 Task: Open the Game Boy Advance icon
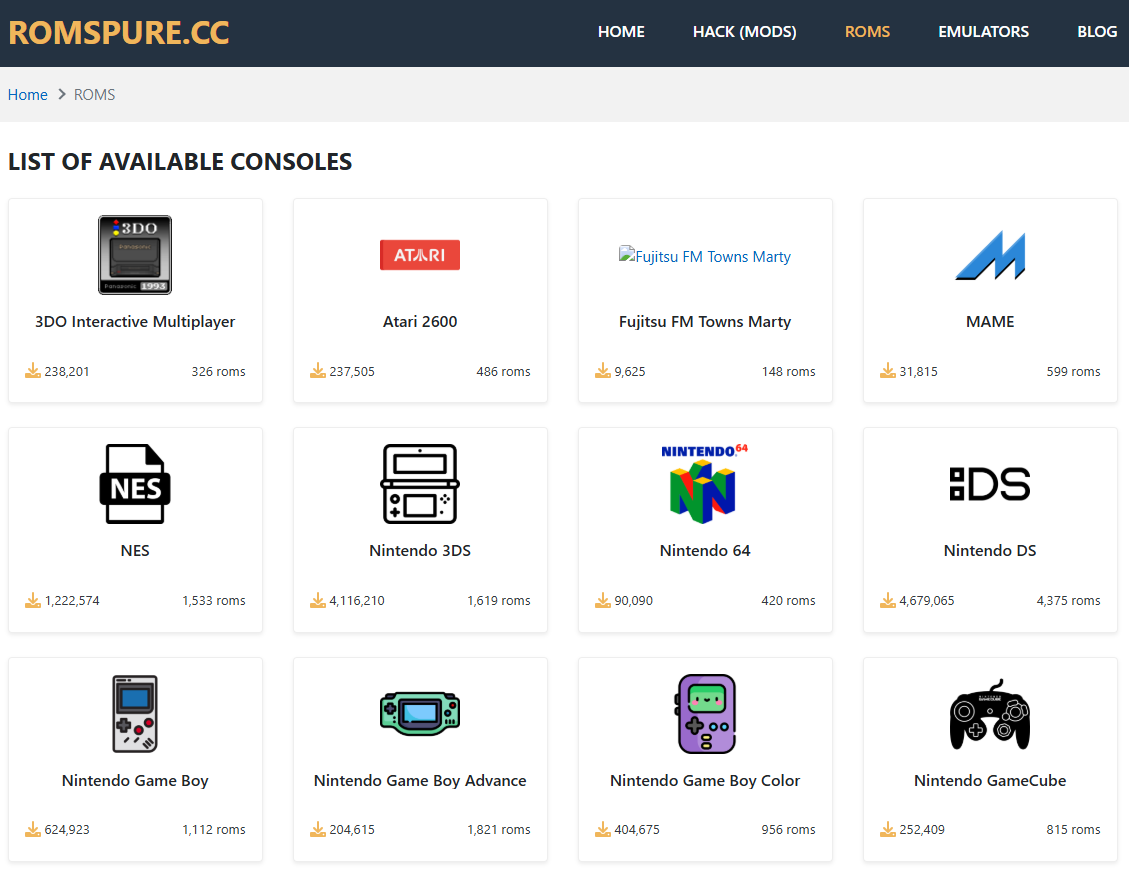click(x=420, y=713)
